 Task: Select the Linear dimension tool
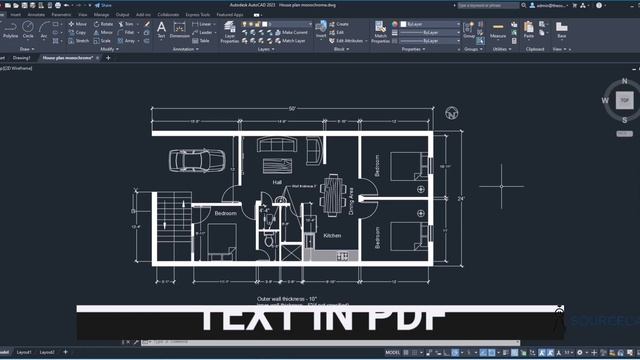pyautogui.click(x=202, y=24)
